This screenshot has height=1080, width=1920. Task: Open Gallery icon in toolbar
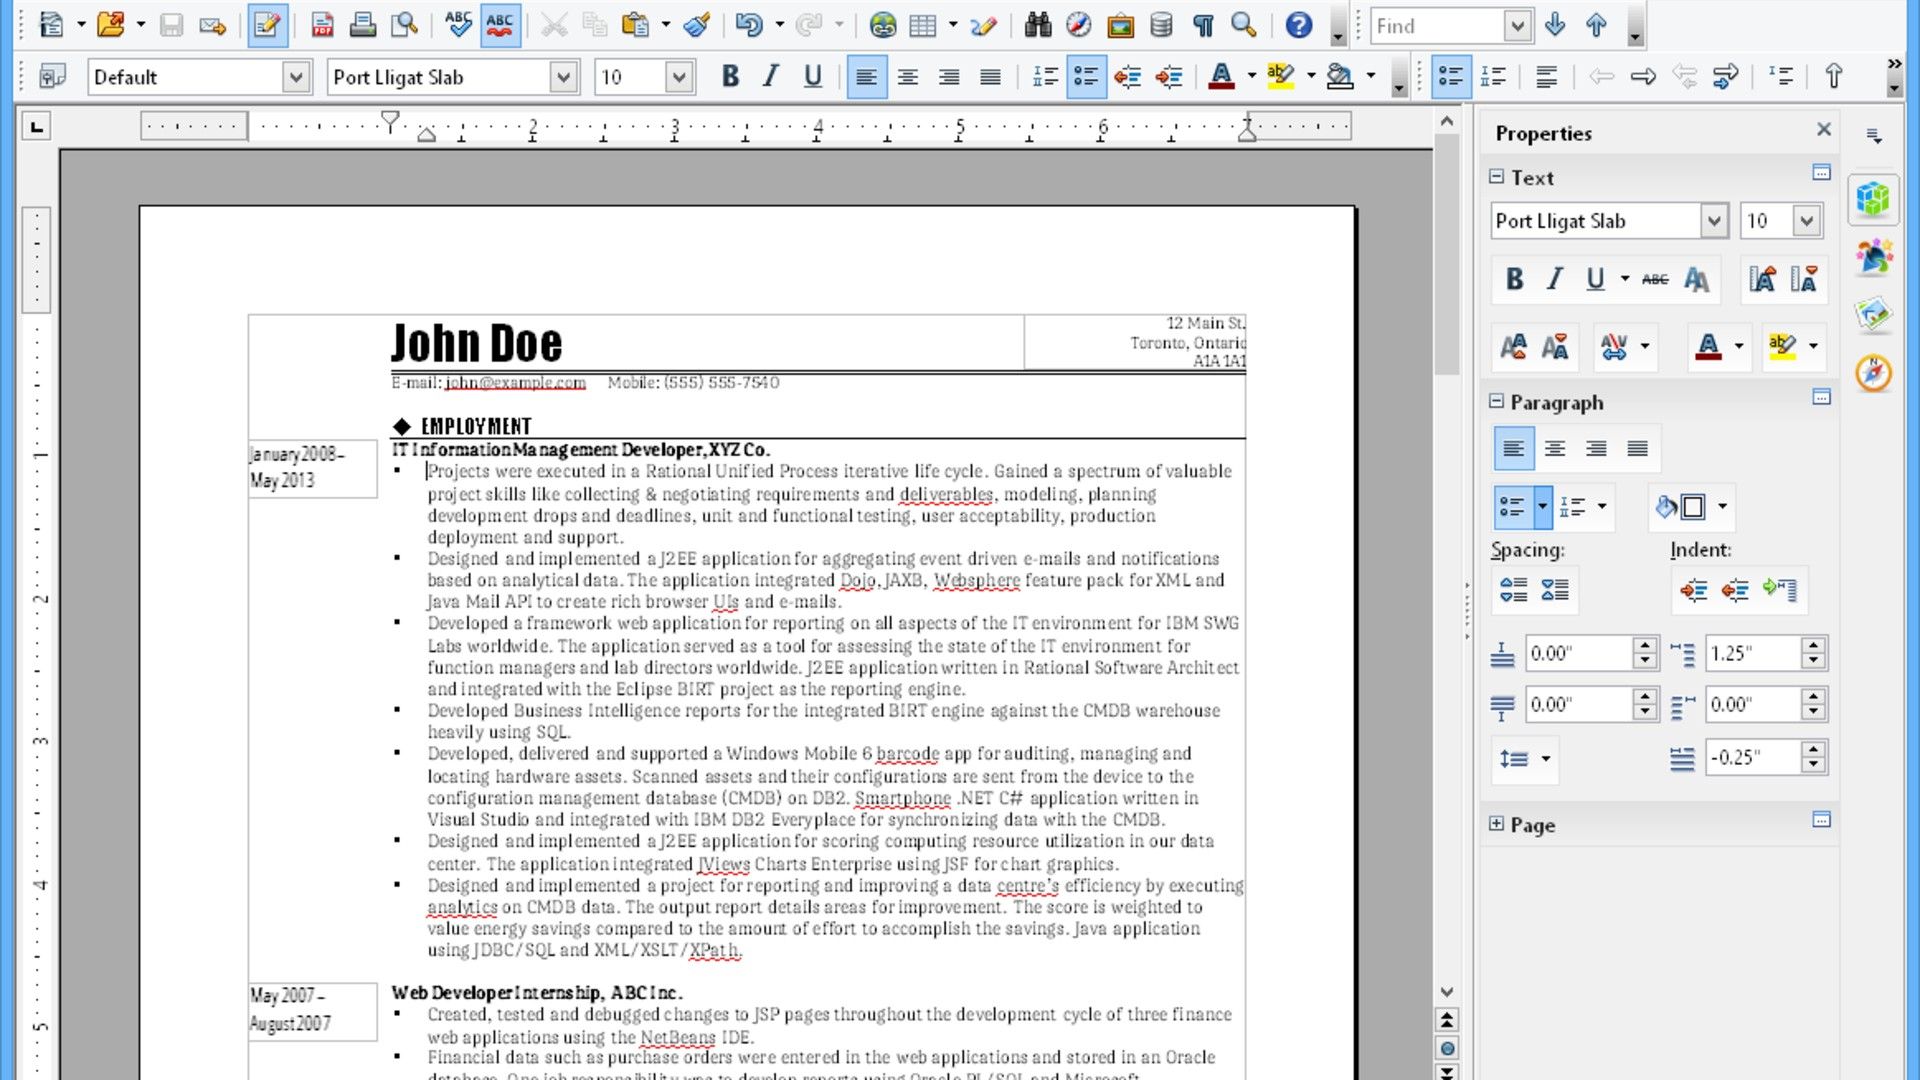point(1120,25)
